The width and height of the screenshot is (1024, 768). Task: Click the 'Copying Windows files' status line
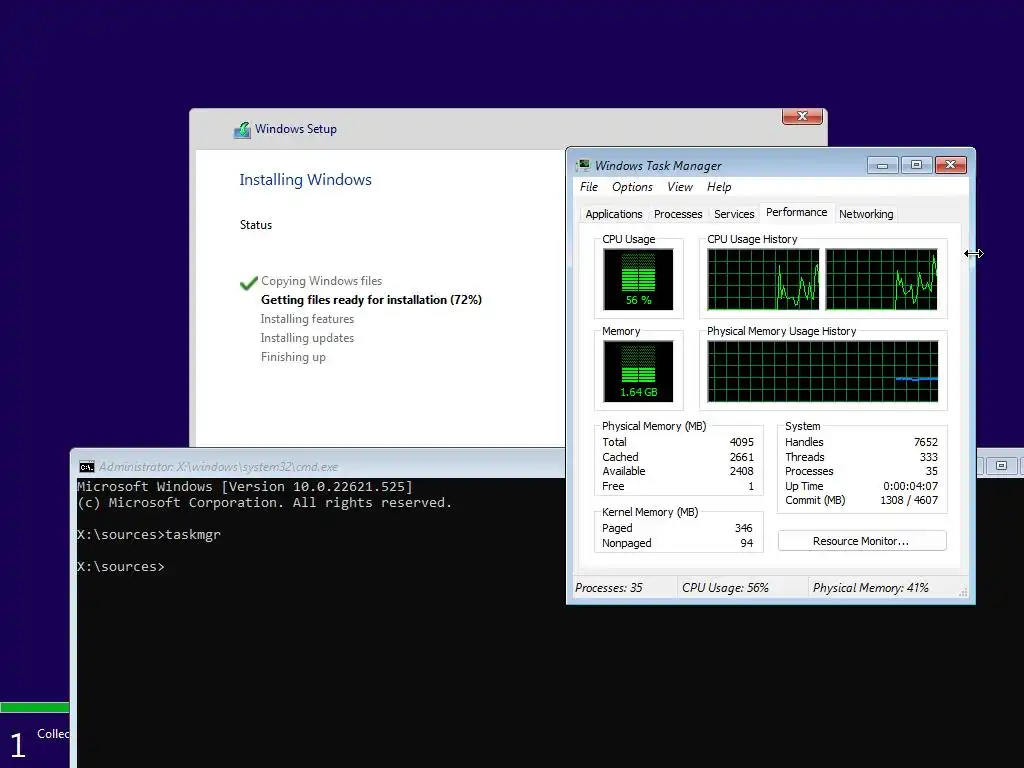tap(321, 281)
